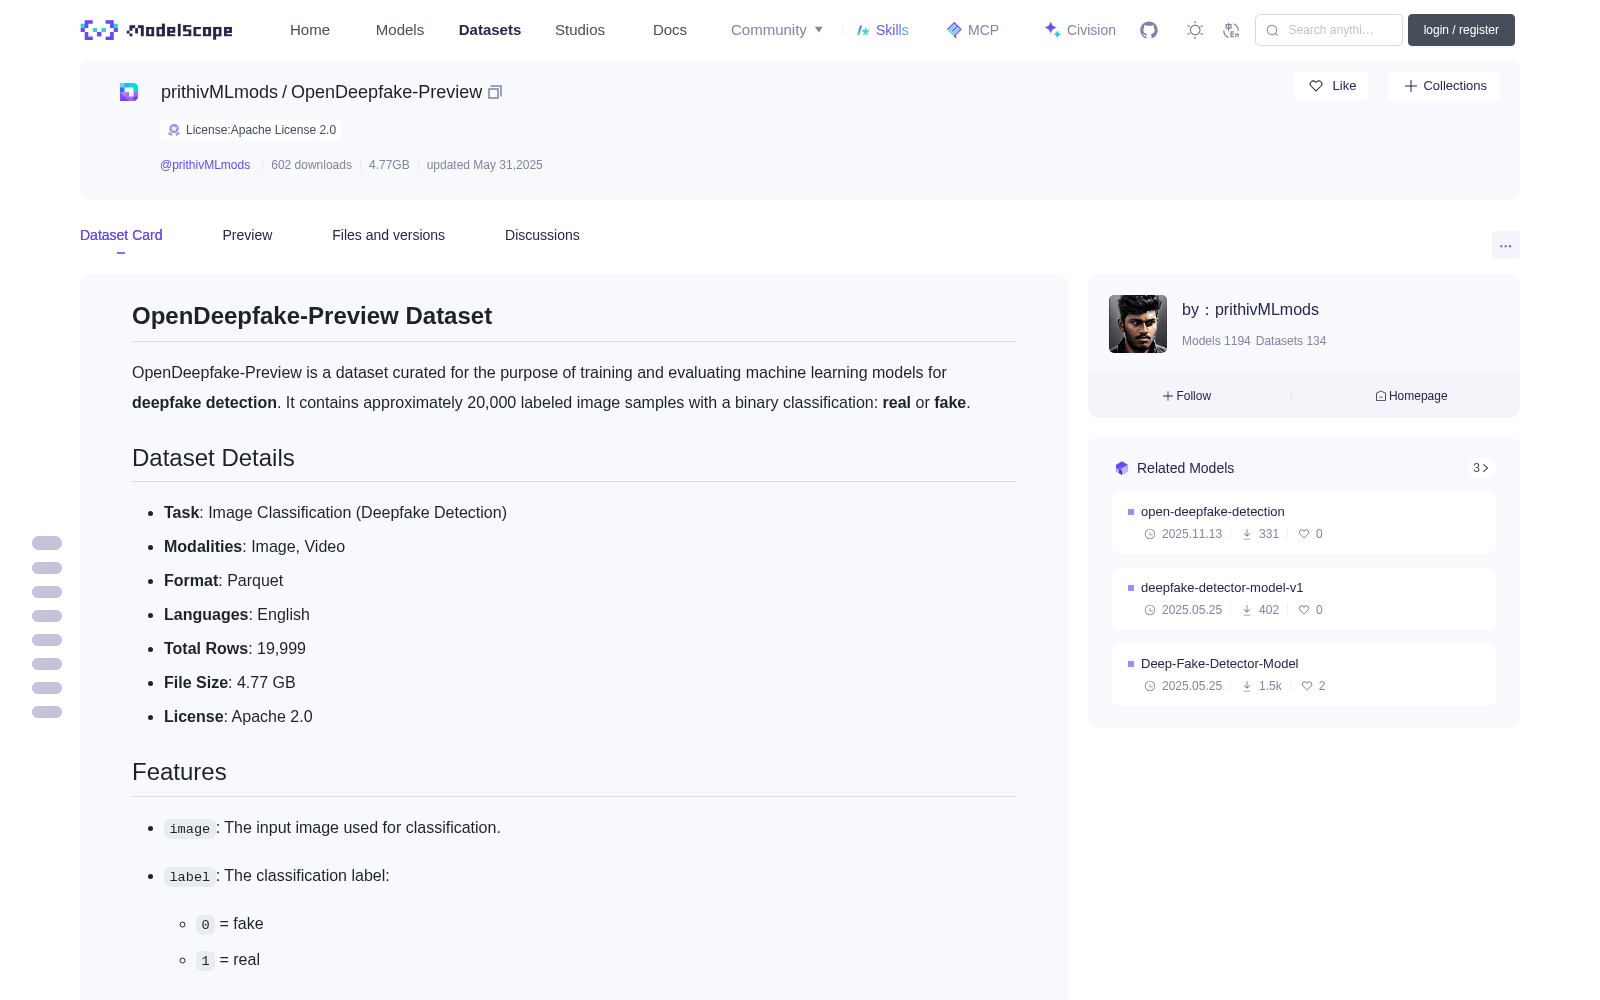Click the 'label' code label

tap(189, 877)
